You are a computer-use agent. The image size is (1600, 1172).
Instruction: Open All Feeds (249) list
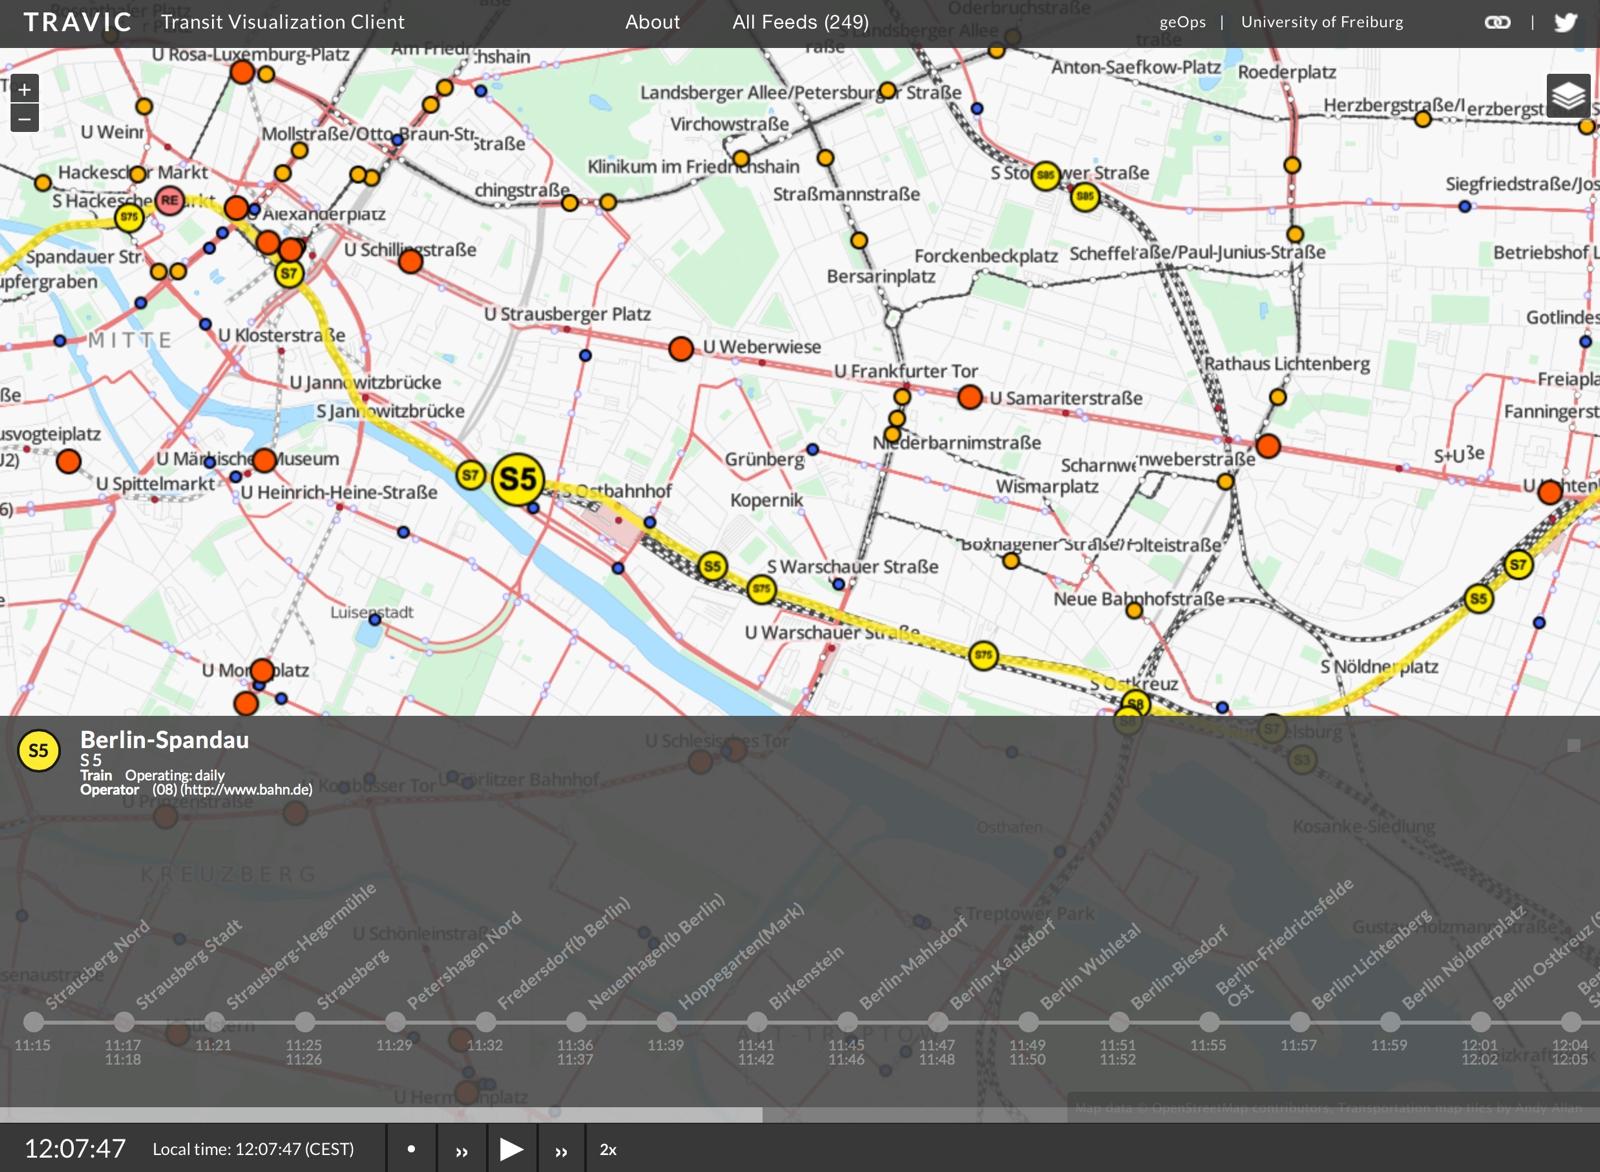point(800,22)
